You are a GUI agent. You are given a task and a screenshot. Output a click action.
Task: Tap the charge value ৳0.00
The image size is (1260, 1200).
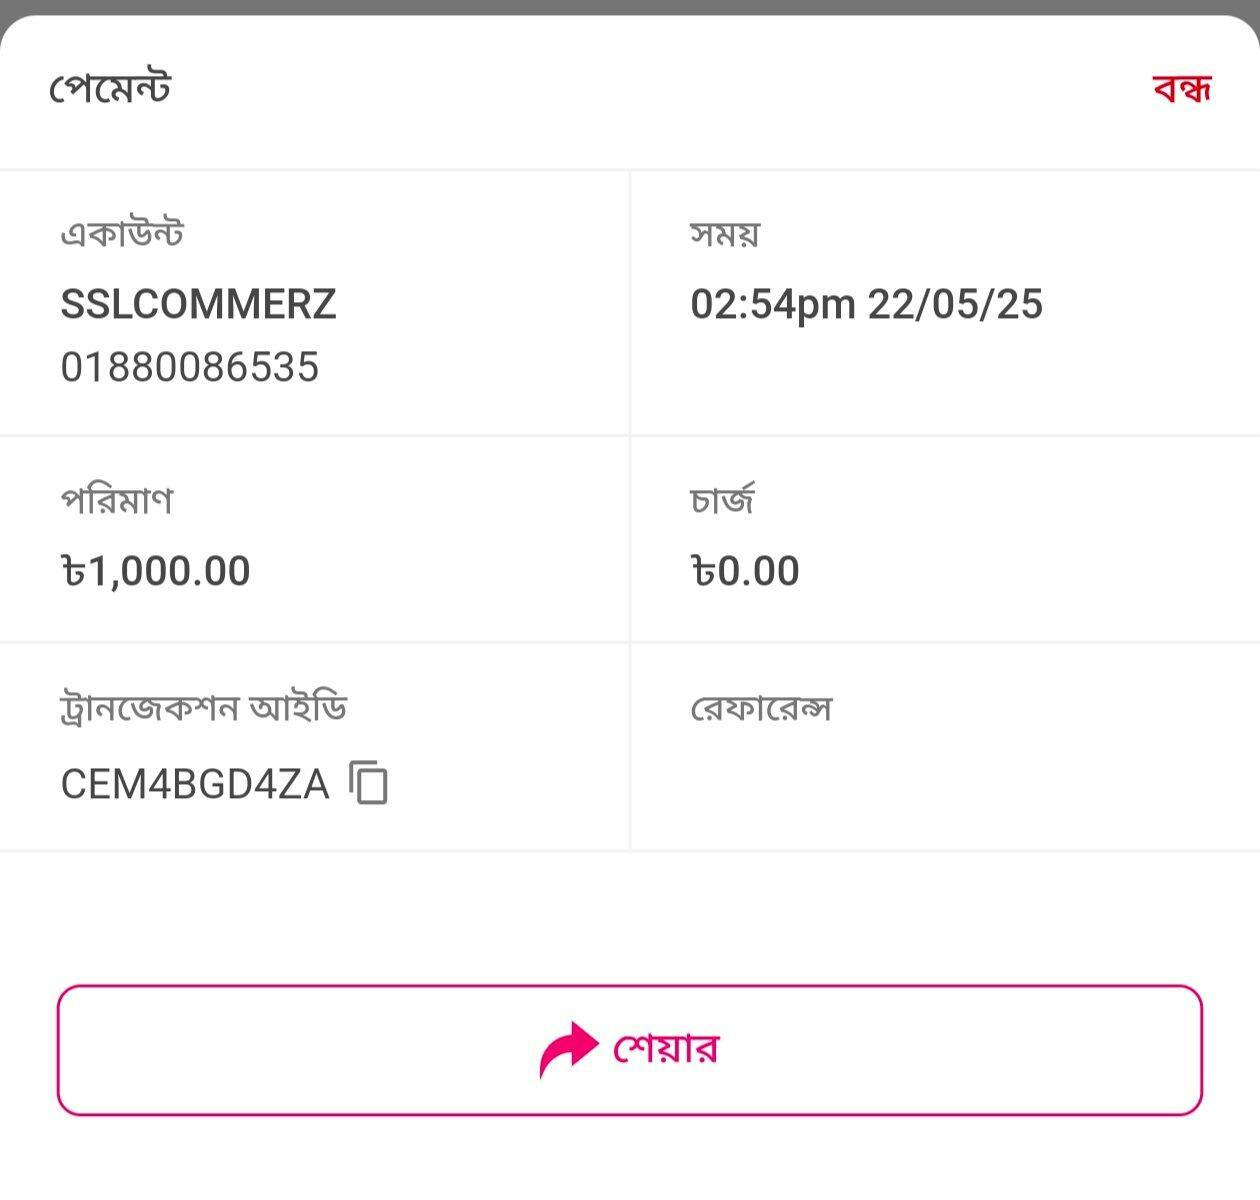pos(745,571)
